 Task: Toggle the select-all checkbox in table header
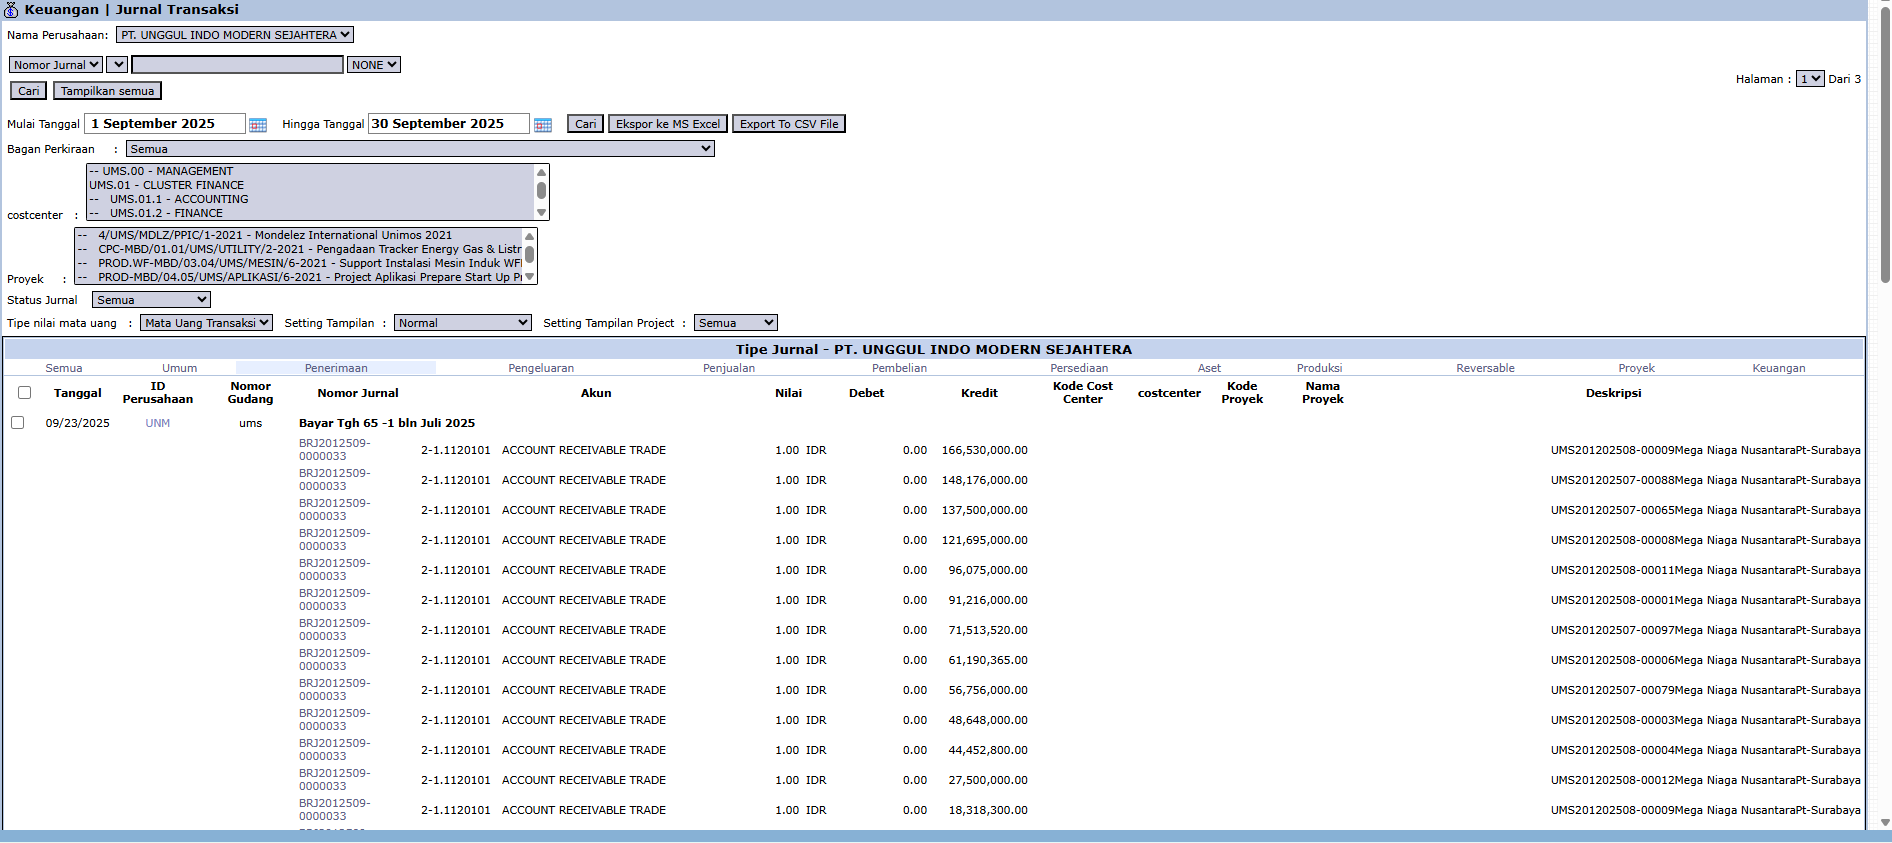point(25,393)
